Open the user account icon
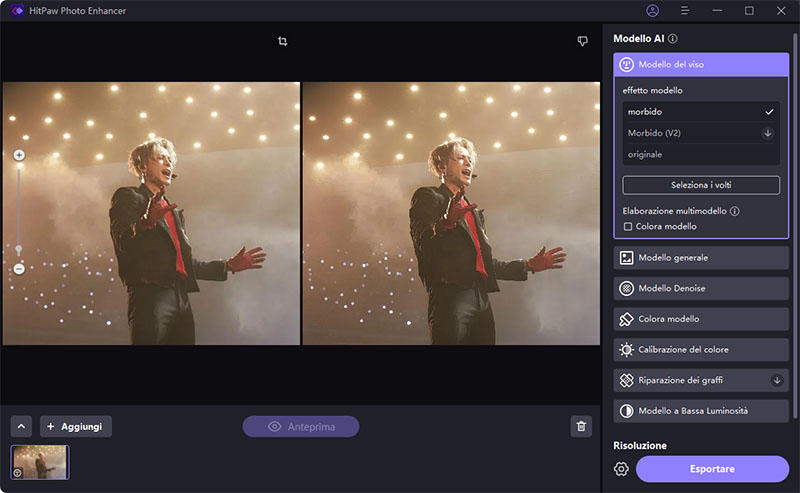This screenshot has width=800, height=493. [x=653, y=11]
